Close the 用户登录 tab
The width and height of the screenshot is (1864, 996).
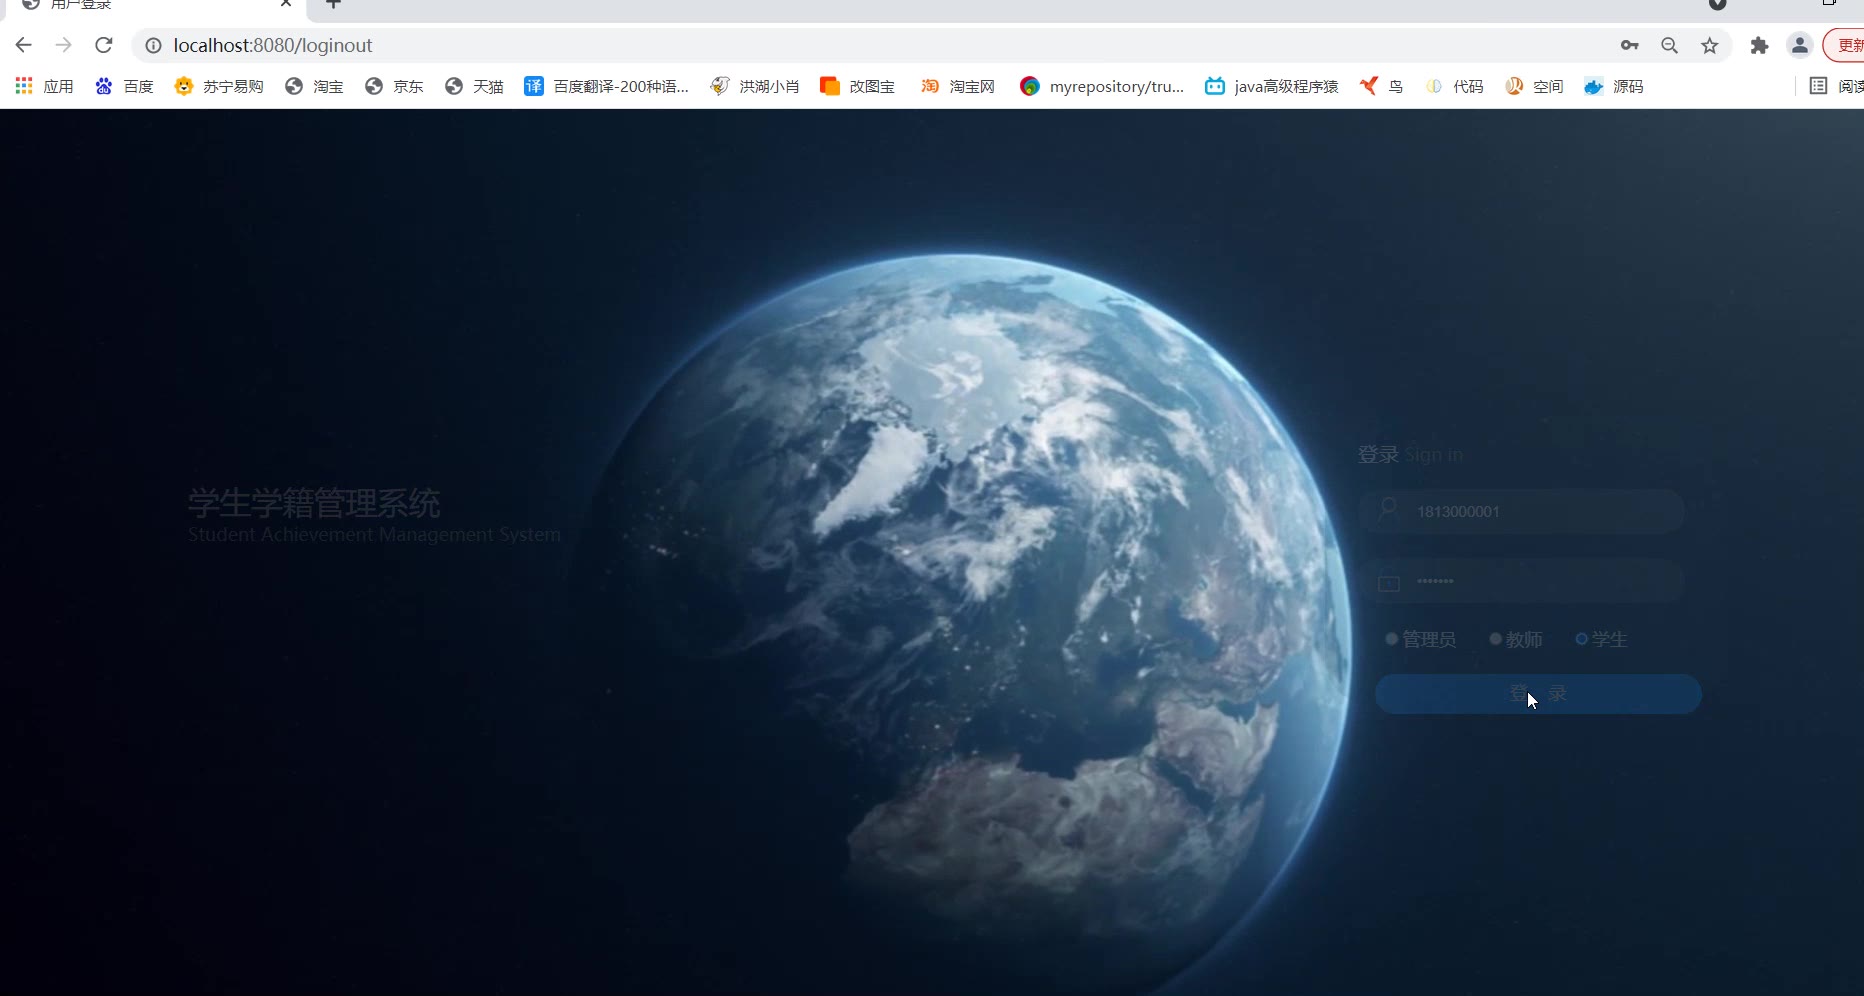click(286, 4)
